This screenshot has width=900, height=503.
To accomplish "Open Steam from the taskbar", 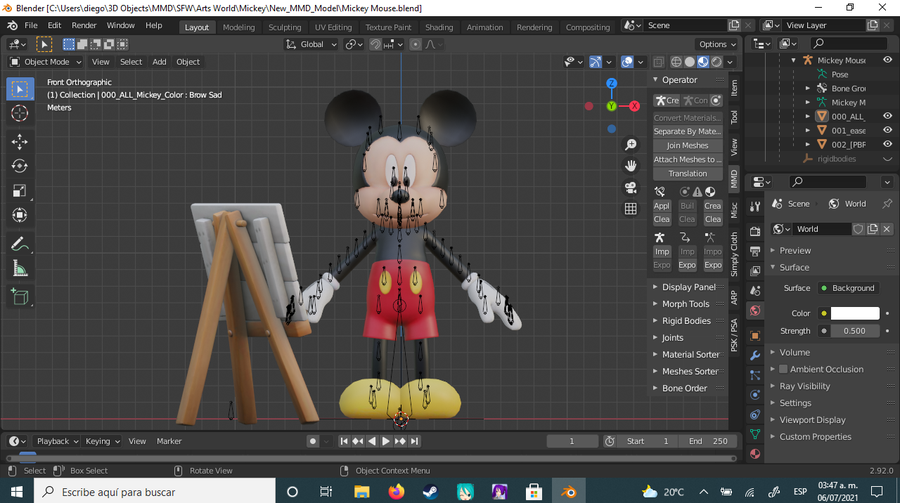I will click(430, 492).
